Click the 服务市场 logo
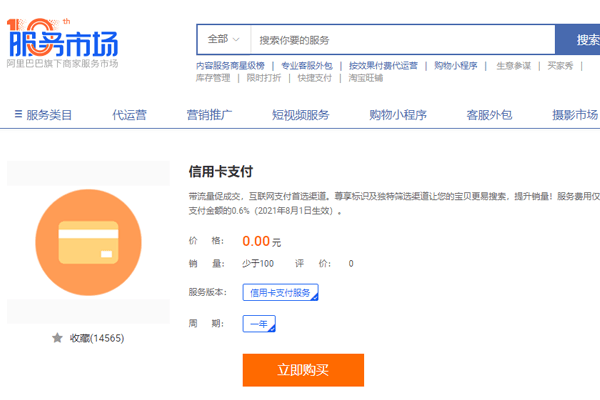Screen dimensions: 600x400 tap(62, 45)
